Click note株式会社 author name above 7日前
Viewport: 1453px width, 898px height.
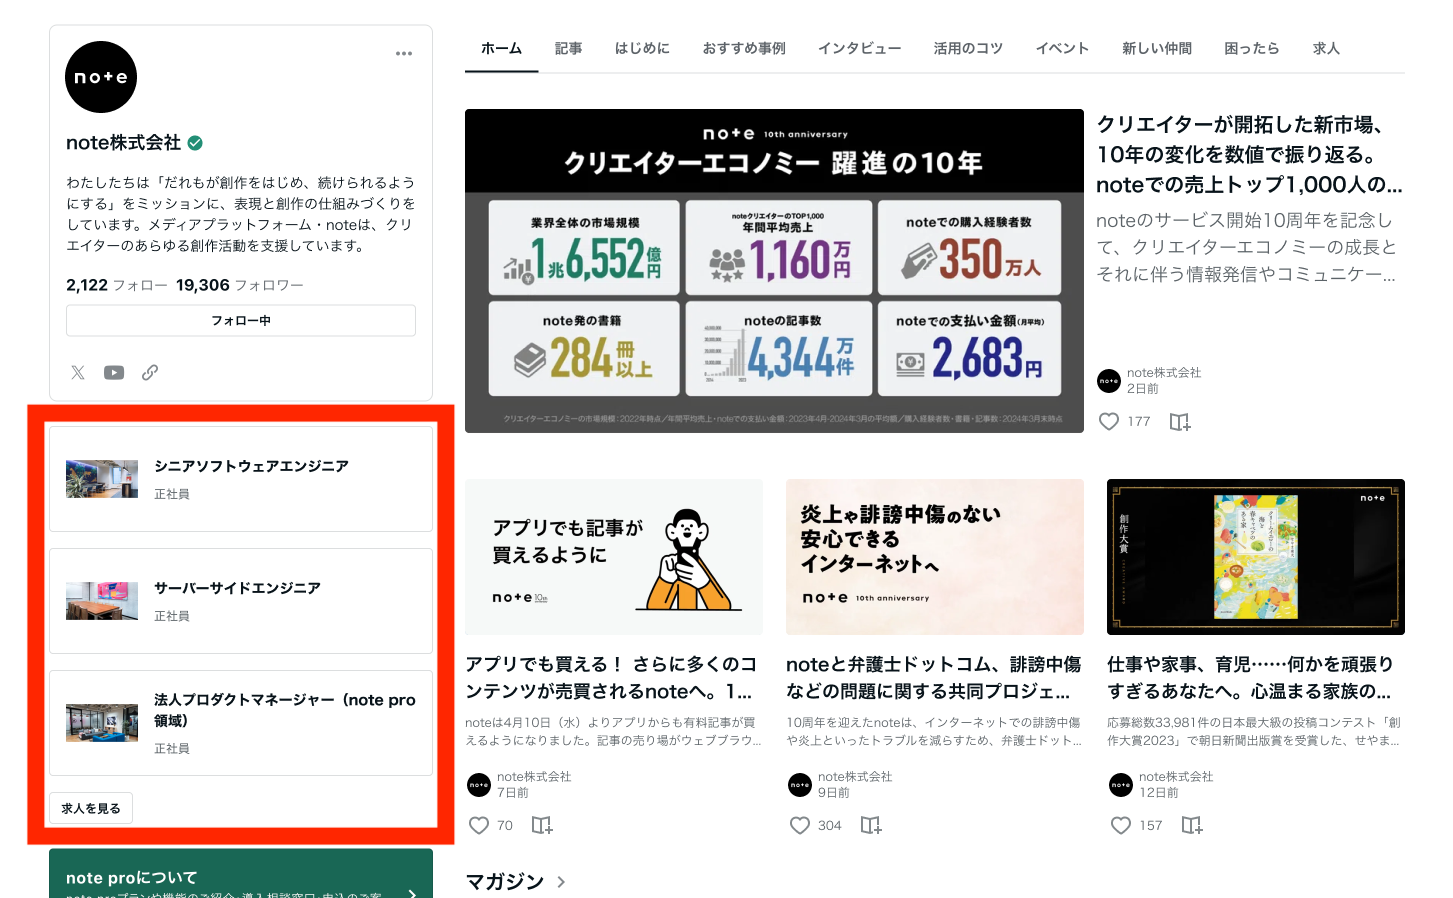pos(534,777)
